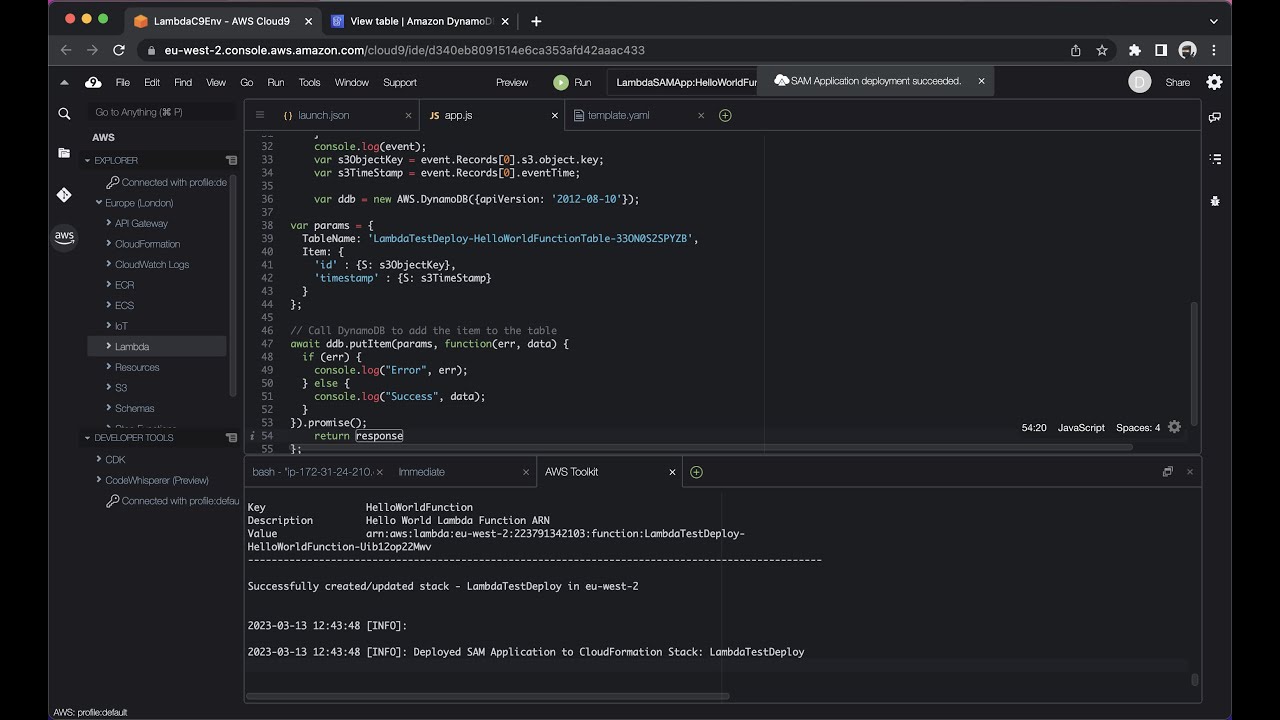Open Cloud9 preferences gear

1214,82
